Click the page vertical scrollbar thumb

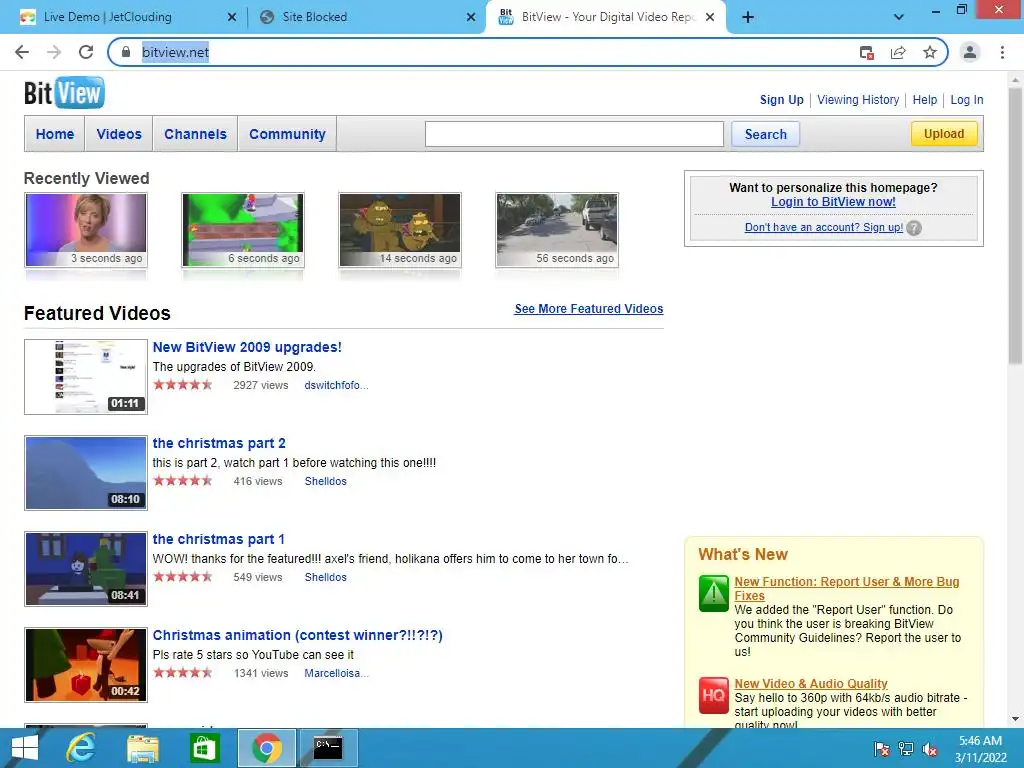1015,225
